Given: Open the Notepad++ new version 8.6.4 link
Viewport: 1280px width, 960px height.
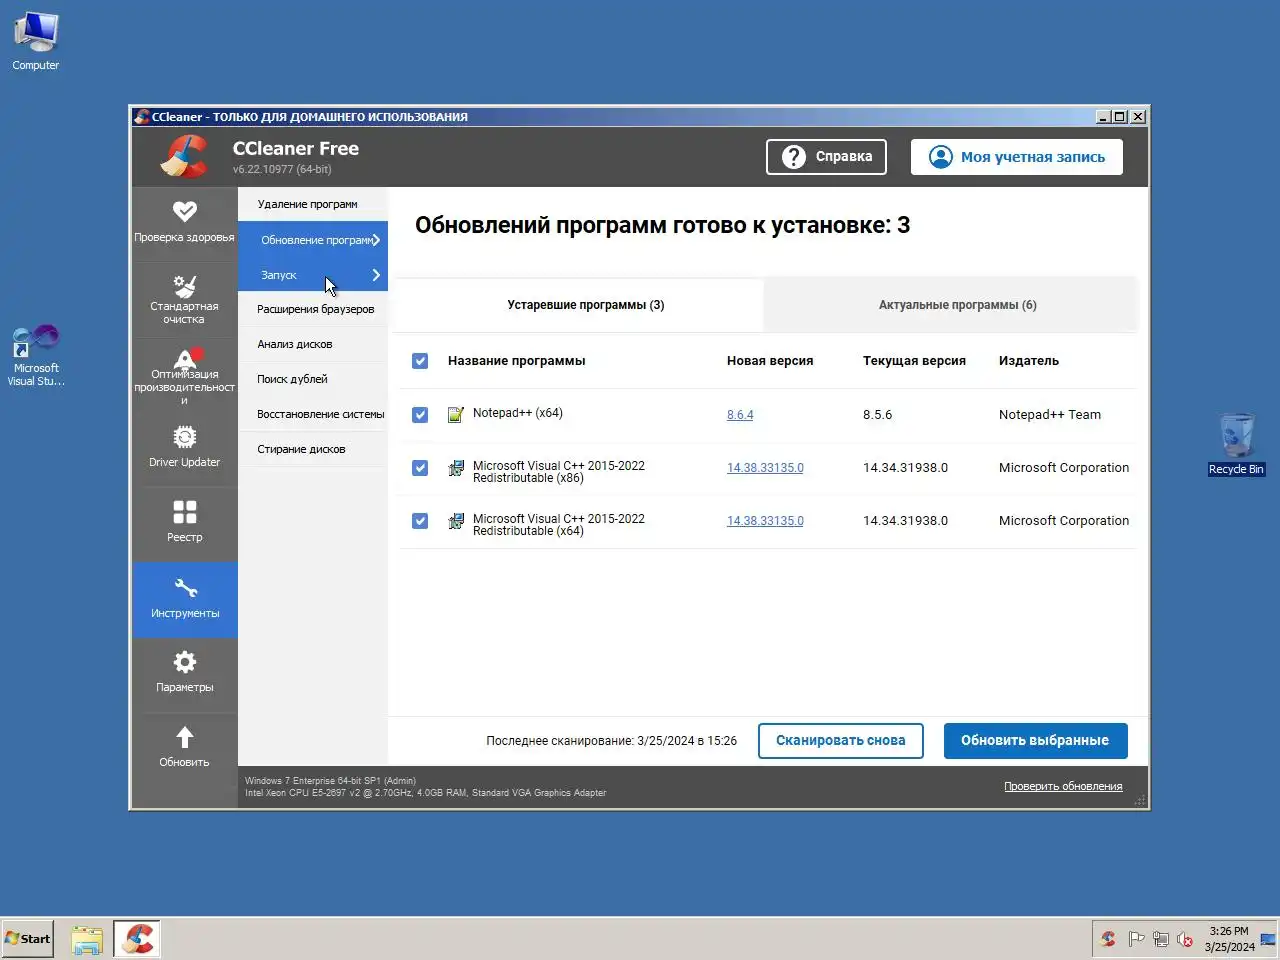Looking at the screenshot, I should [740, 415].
